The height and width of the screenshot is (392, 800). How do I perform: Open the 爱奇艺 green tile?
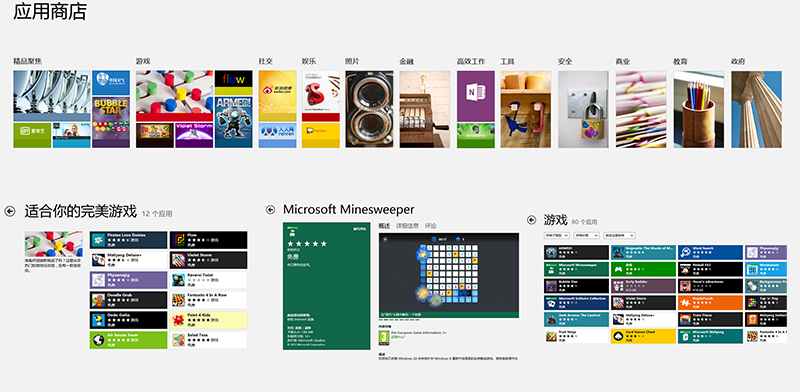(32, 135)
